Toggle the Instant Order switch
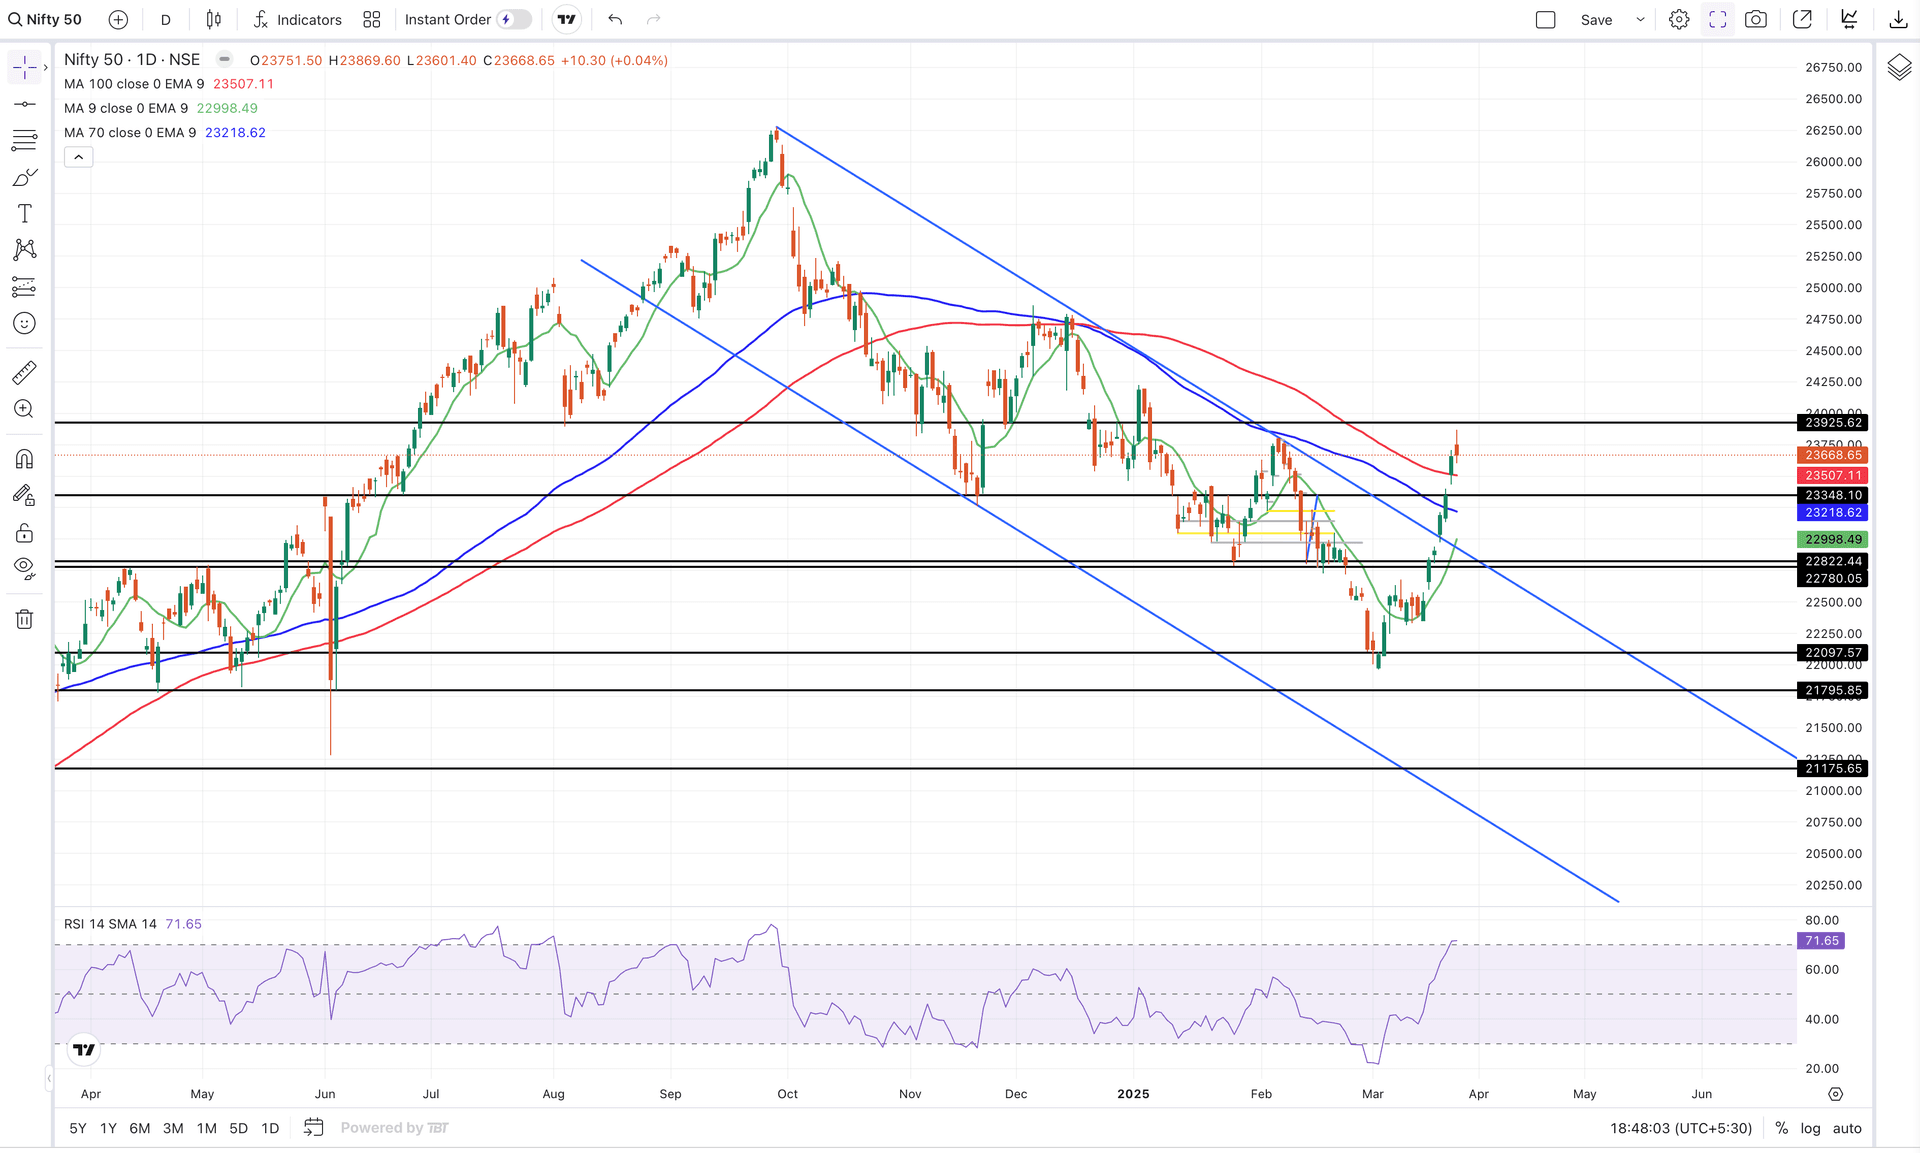The image size is (1920, 1153). [x=514, y=20]
